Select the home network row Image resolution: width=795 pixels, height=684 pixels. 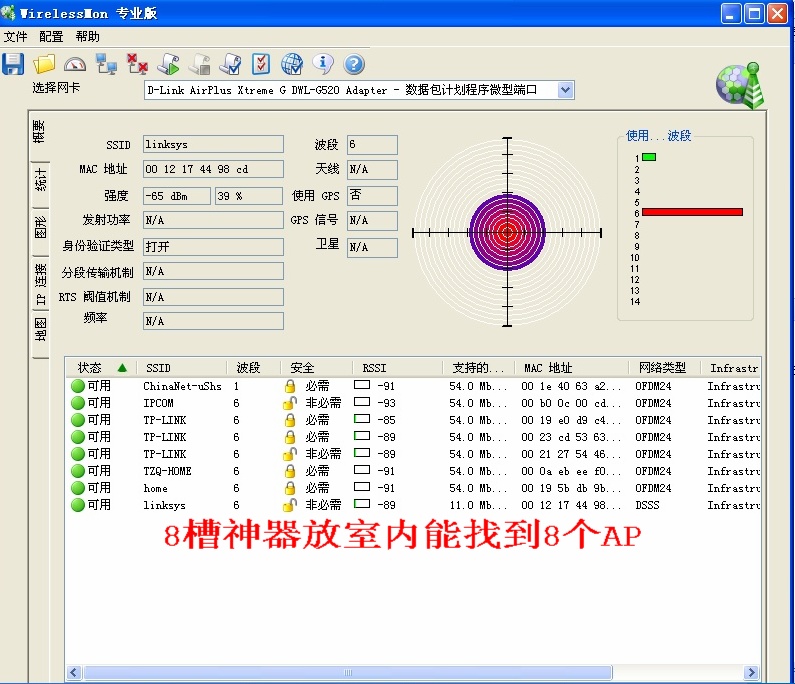pos(413,488)
